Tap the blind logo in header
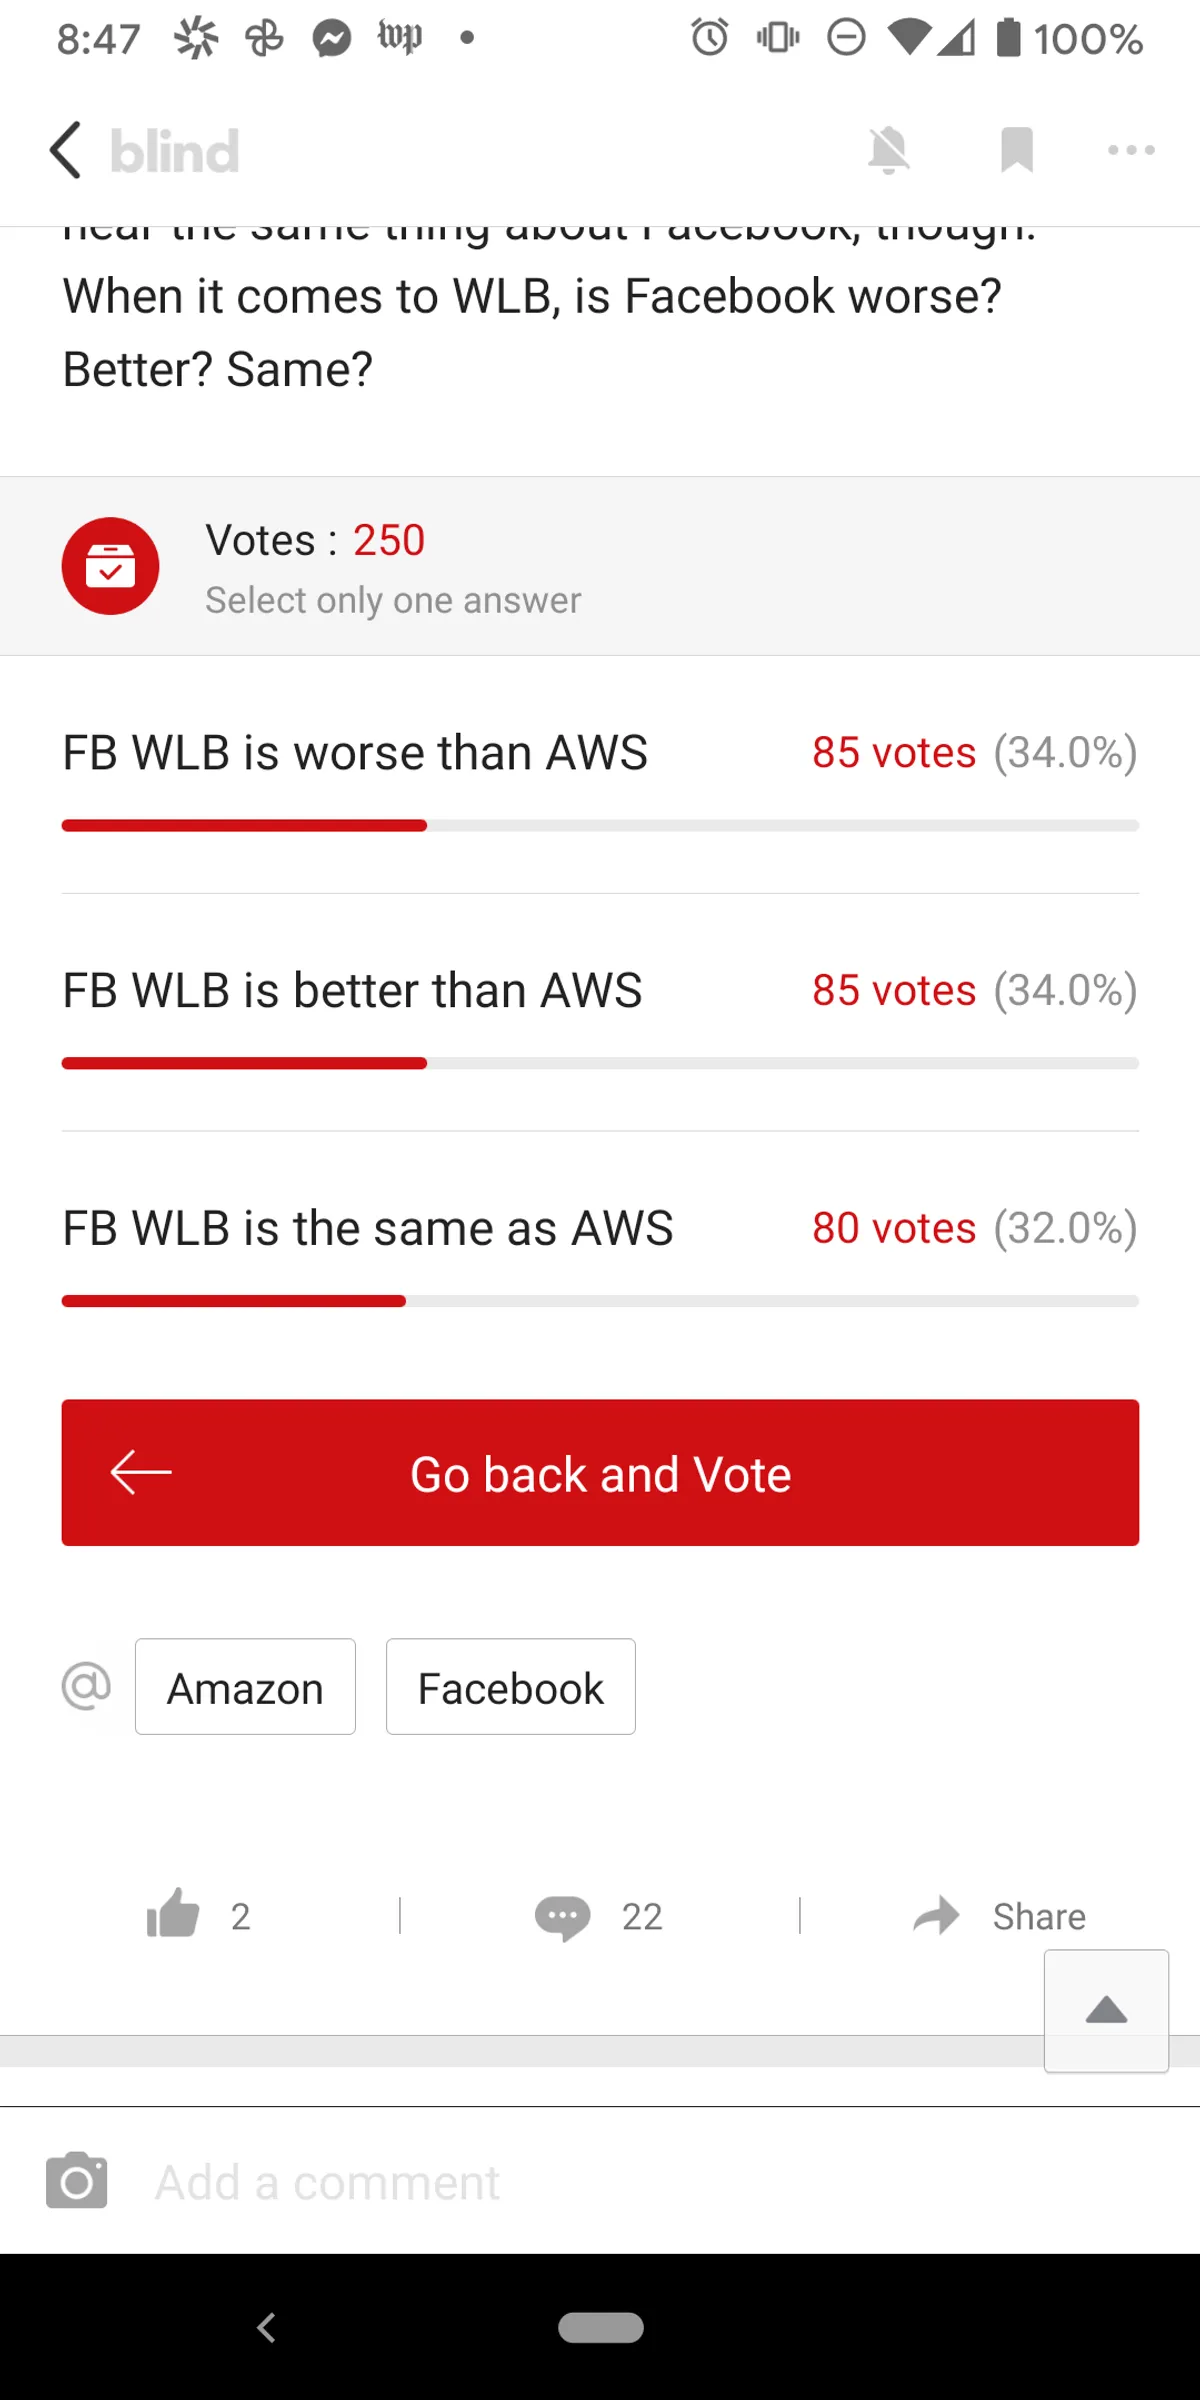The width and height of the screenshot is (1200, 2400). (175, 152)
